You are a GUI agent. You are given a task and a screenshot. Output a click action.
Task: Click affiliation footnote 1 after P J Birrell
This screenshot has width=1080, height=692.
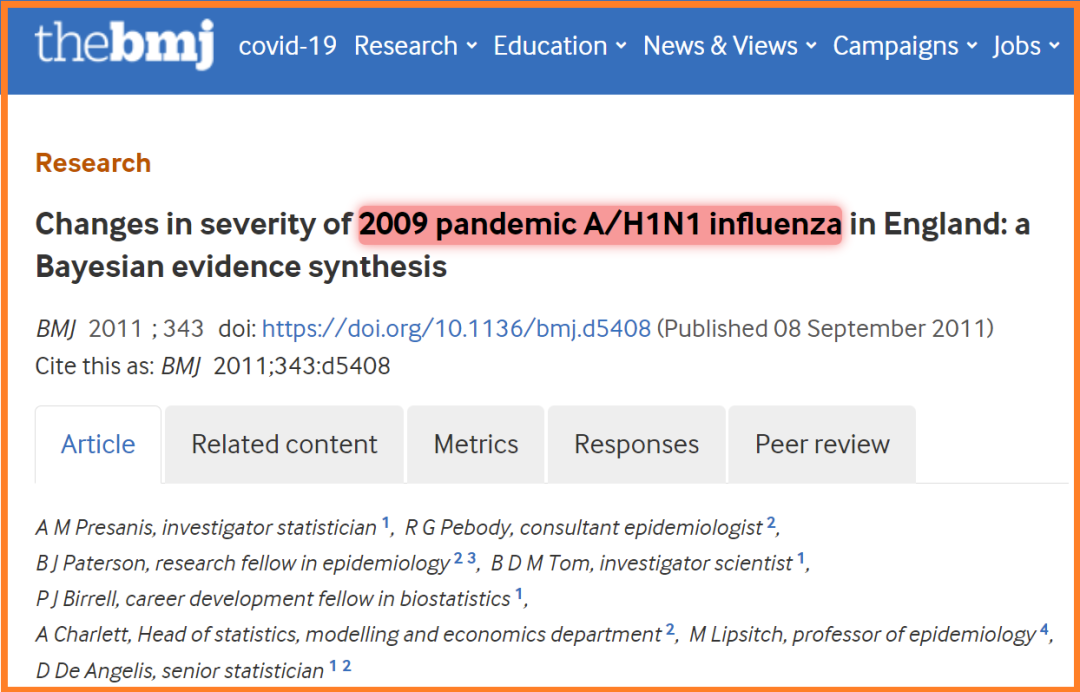(519, 594)
